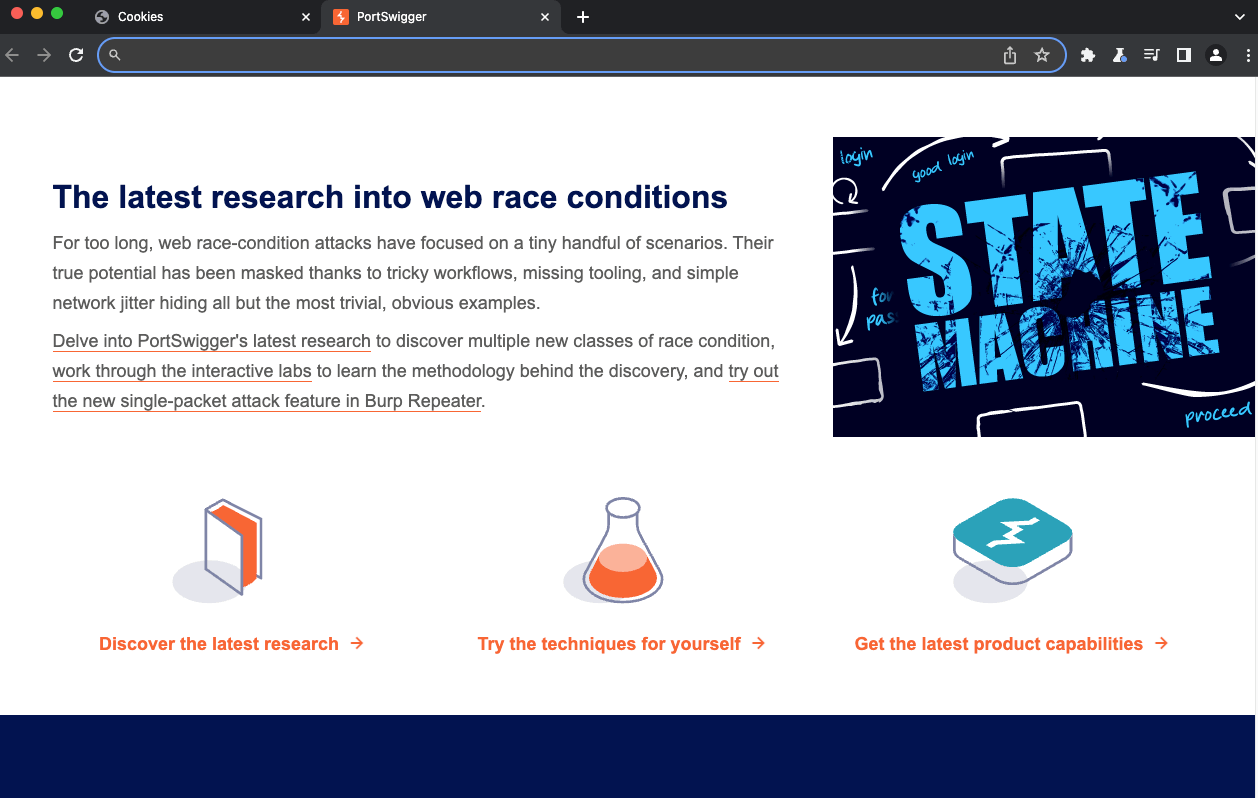1258x798 pixels.
Task: Click the heading about web race conditions
Action: tap(390, 197)
